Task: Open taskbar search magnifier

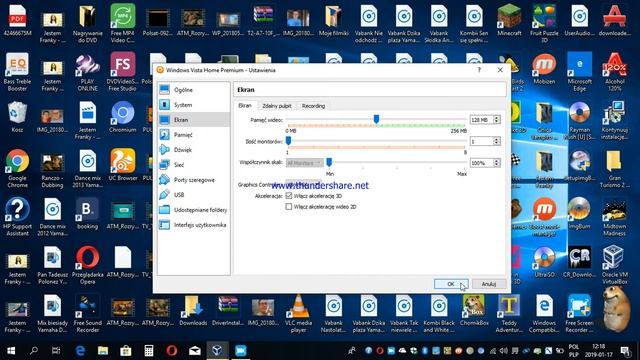Action: pos(34,351)
